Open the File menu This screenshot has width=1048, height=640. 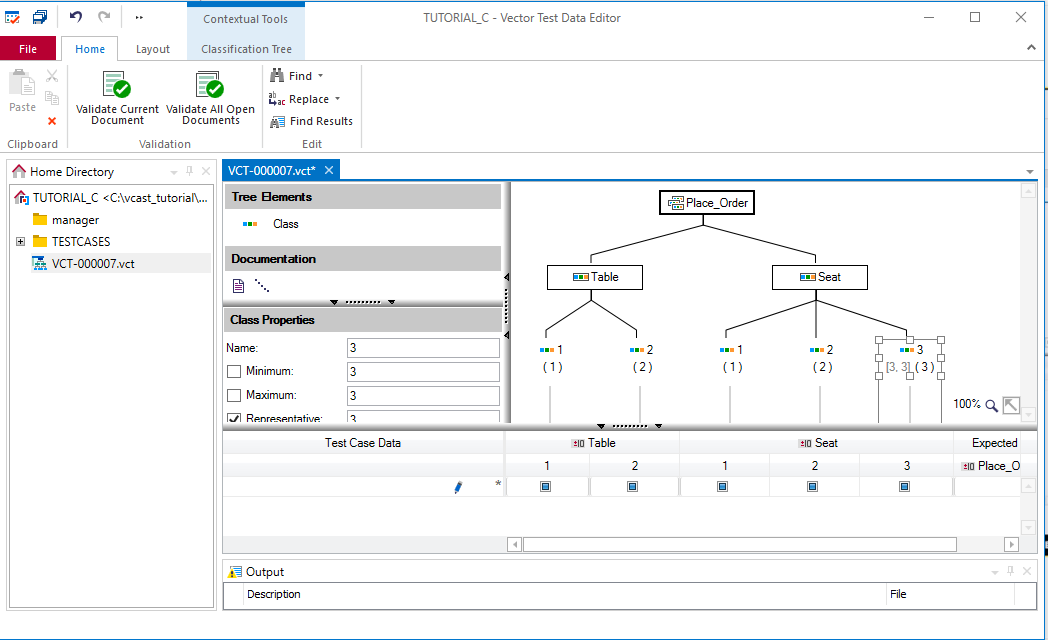click(28, 47)
